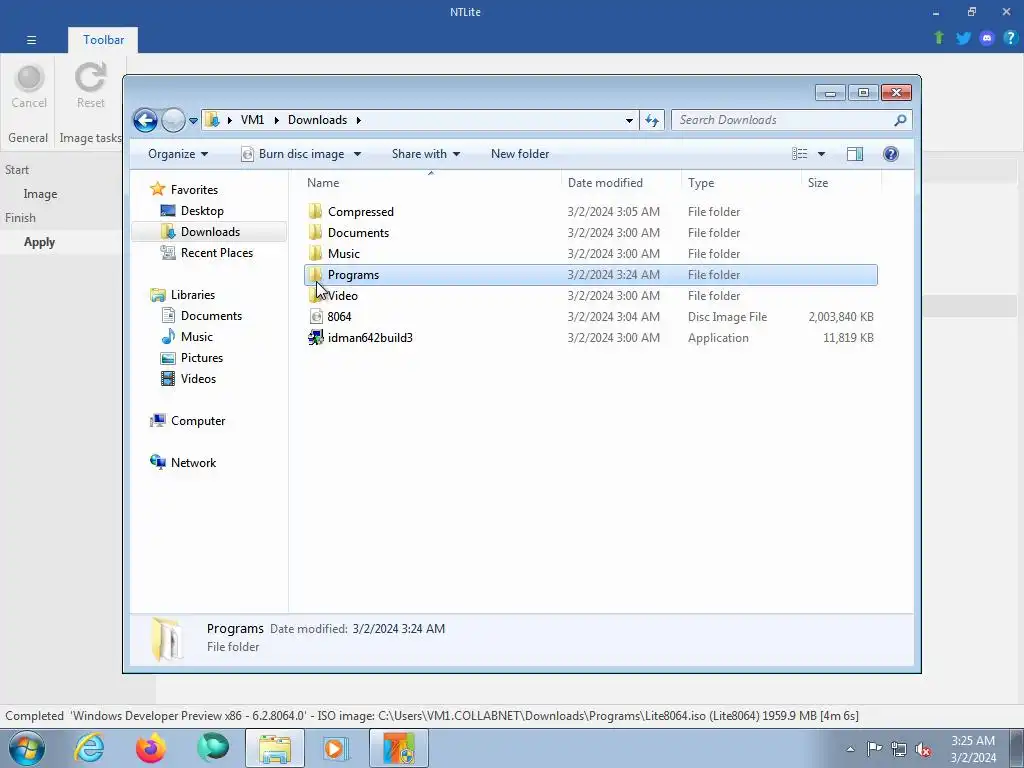Sort by Date modified column
This screenshot has height=768, width=1024.
pos(621,183)
